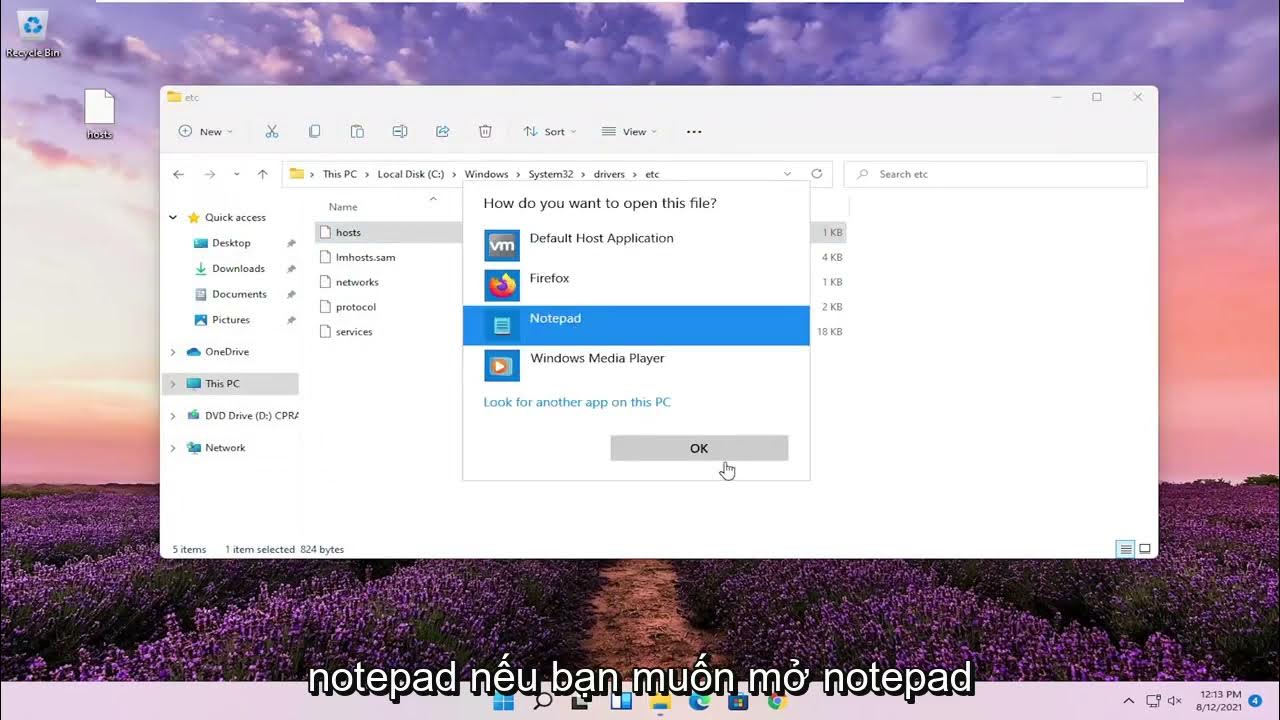Show hidden system tray icons chevron

pos(1129,701)
